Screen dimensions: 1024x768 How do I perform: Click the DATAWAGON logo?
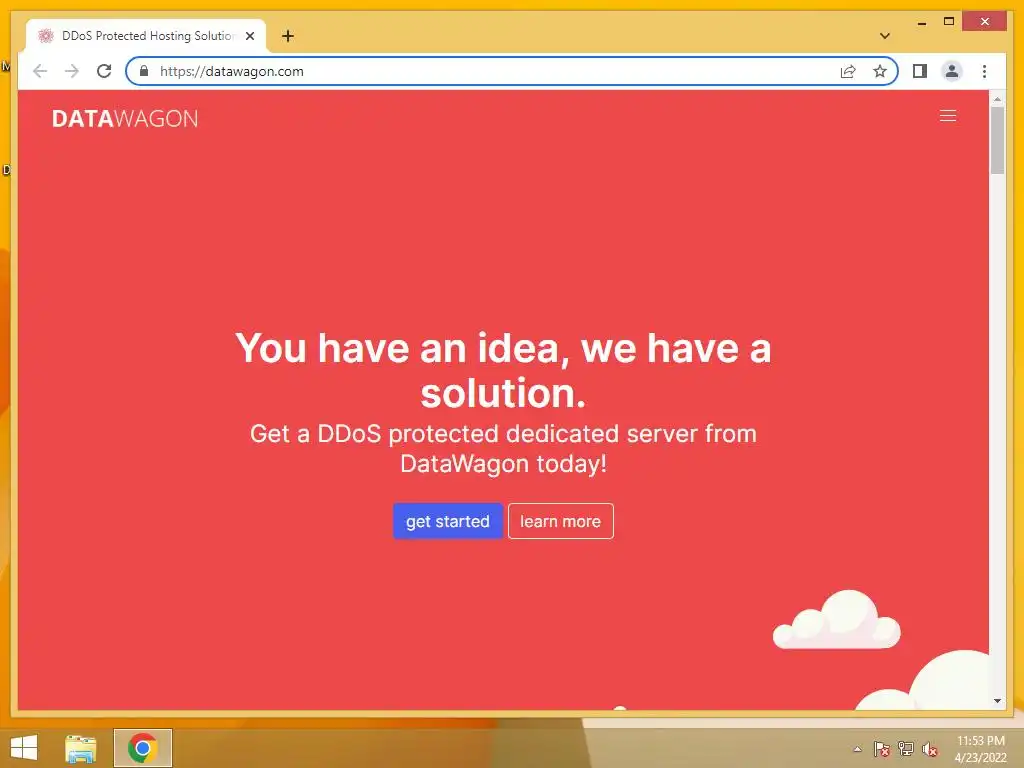tap(125, 118)
